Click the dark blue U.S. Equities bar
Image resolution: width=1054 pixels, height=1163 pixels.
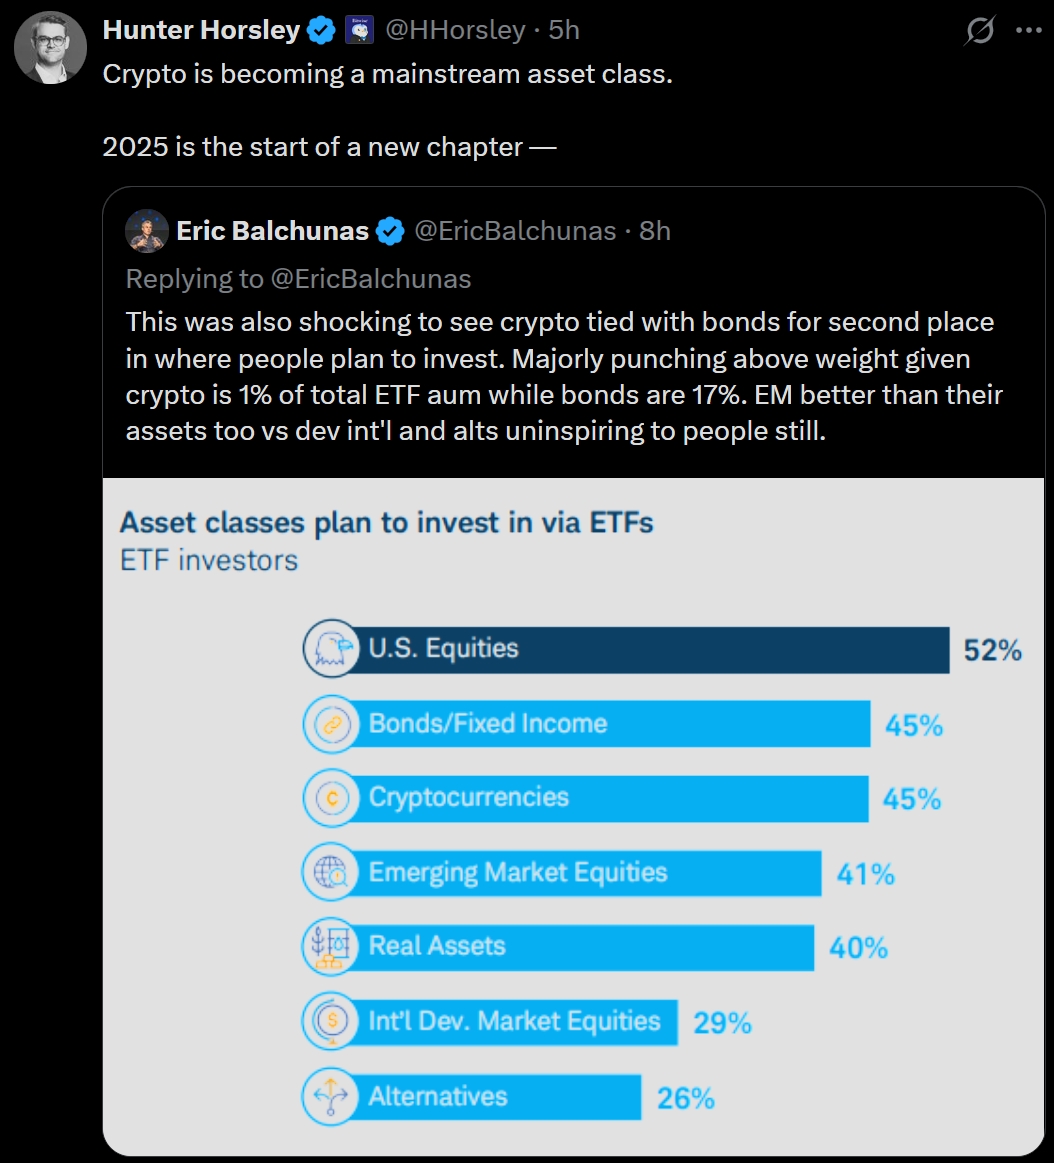pyautogui.click(x=650, y=650)
